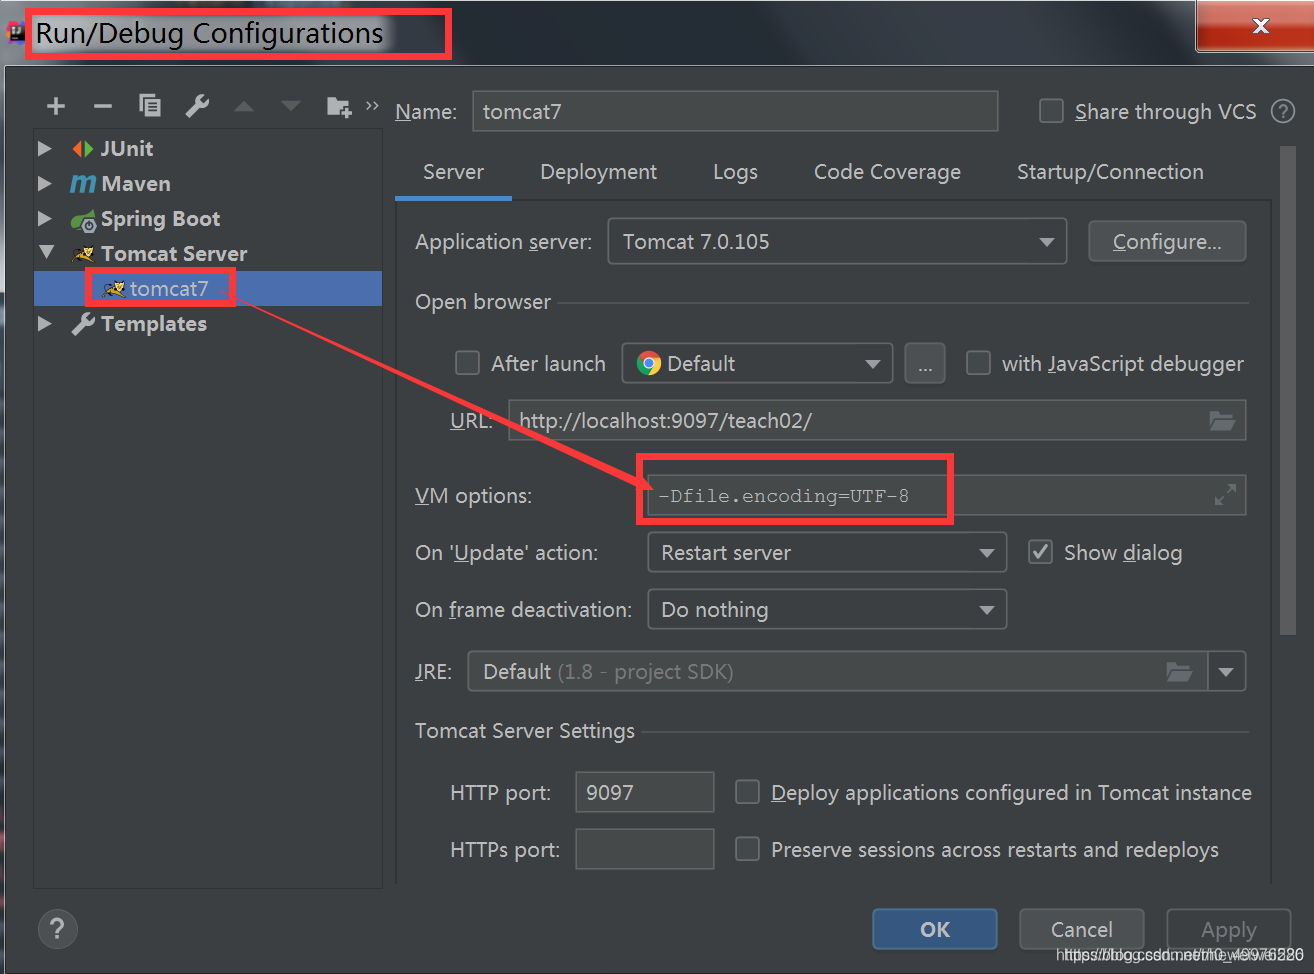
Task: Click the right vertical scrollbar
Action: coord(1288,390)
